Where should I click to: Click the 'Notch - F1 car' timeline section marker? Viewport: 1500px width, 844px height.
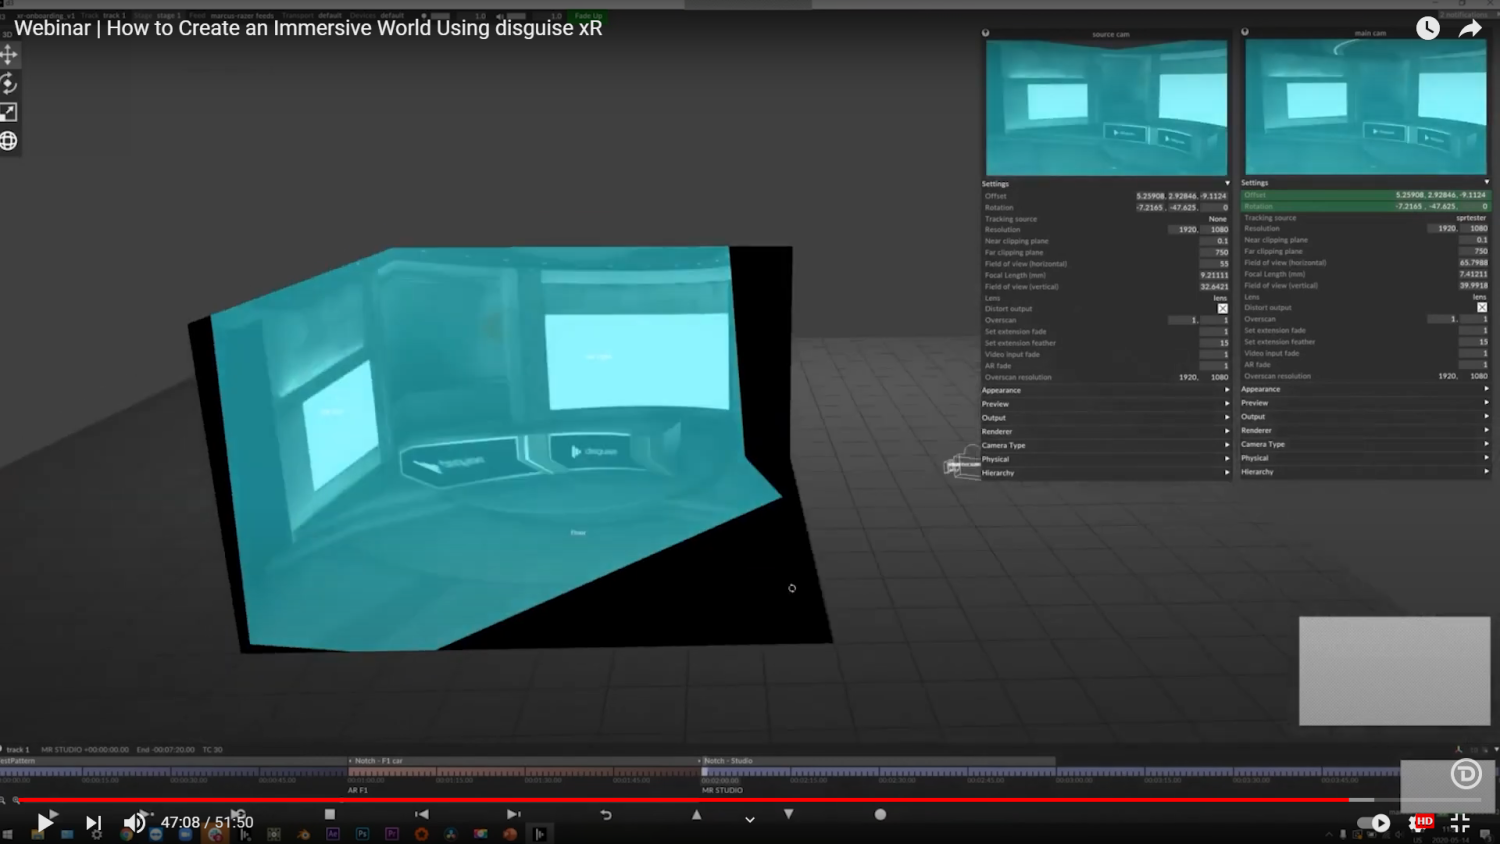379,761
